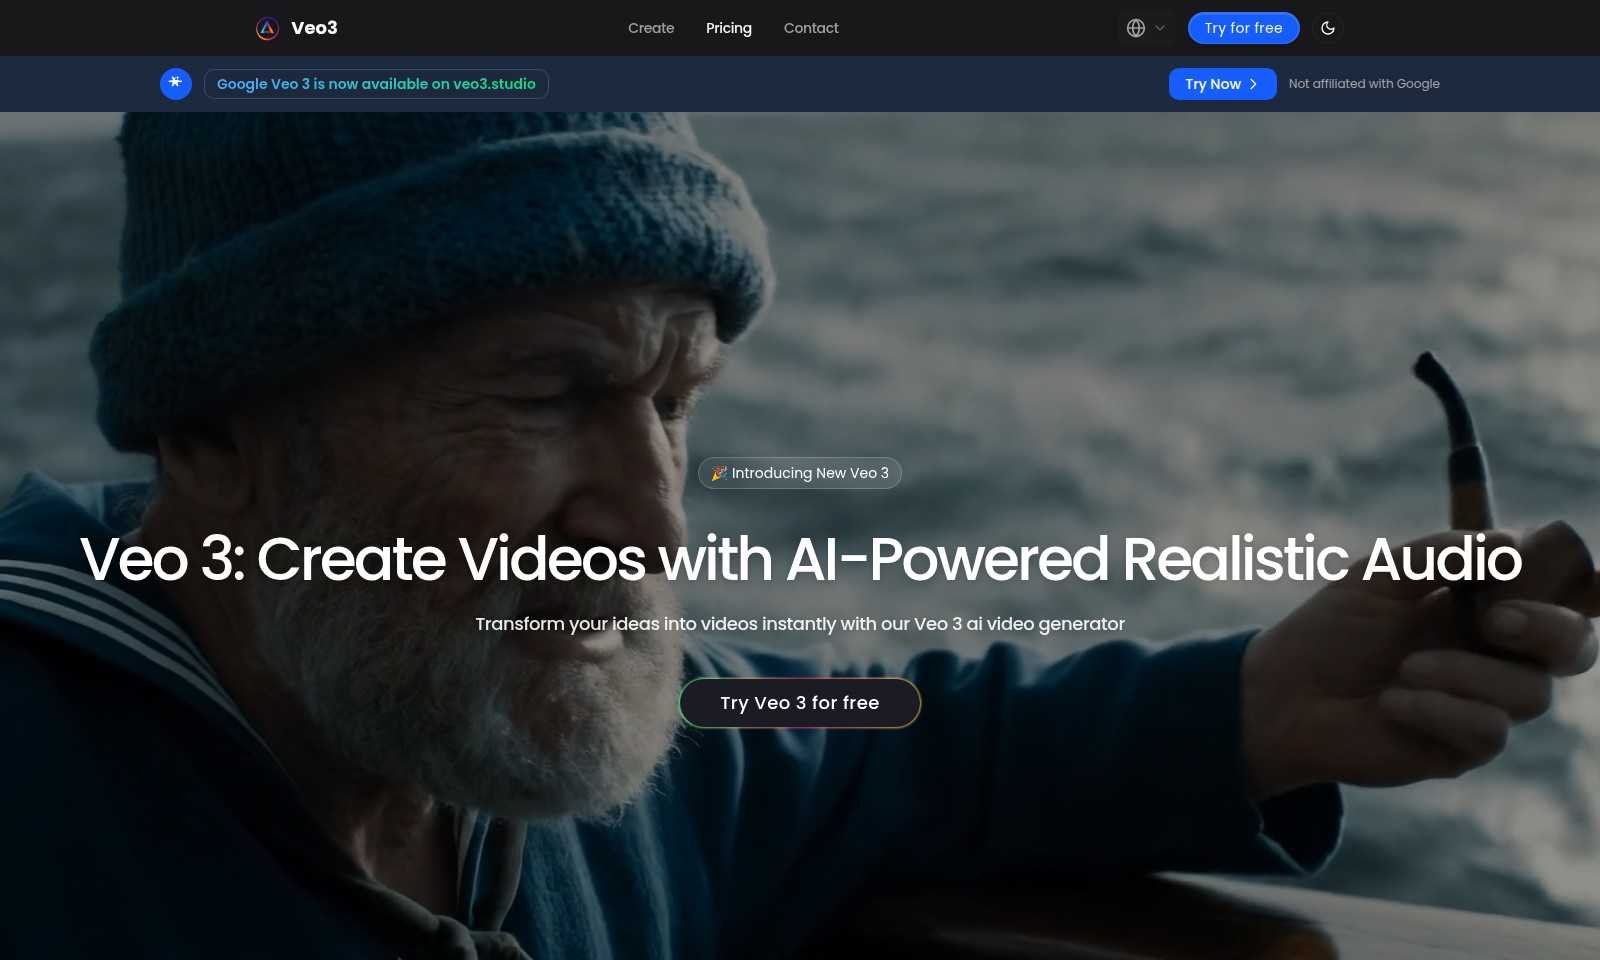Open the globe language selector
Viewport: 1600px width, 960px height.
point(1146,28)
